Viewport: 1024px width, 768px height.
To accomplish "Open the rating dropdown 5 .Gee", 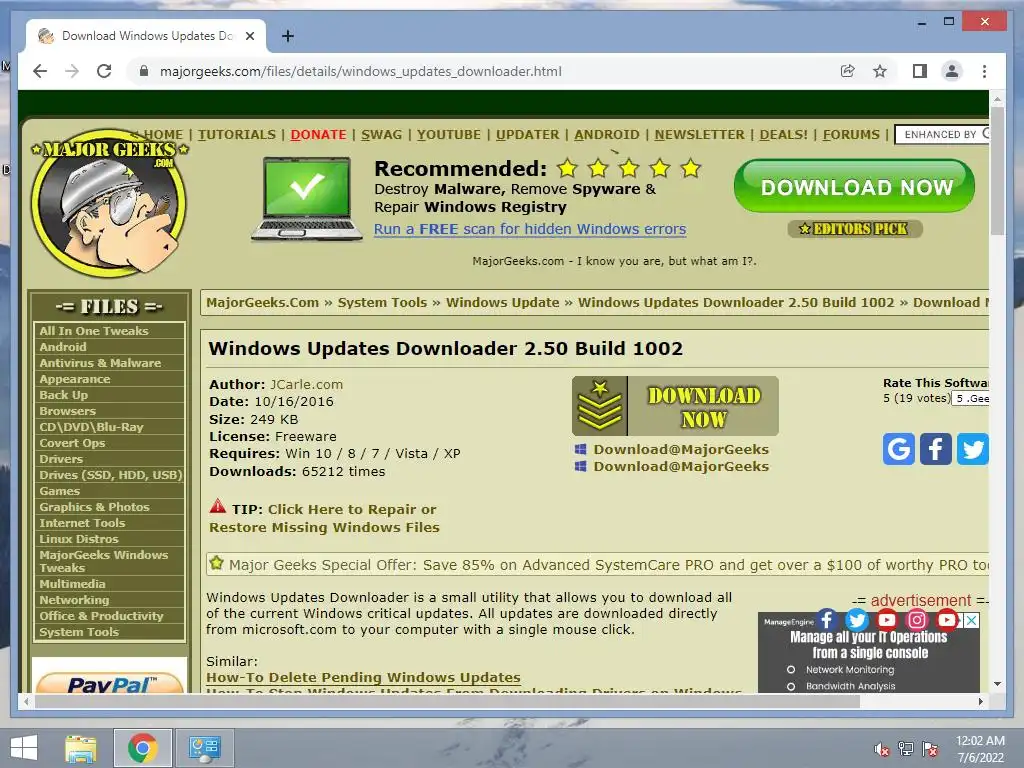I will [x=970, y=398].
